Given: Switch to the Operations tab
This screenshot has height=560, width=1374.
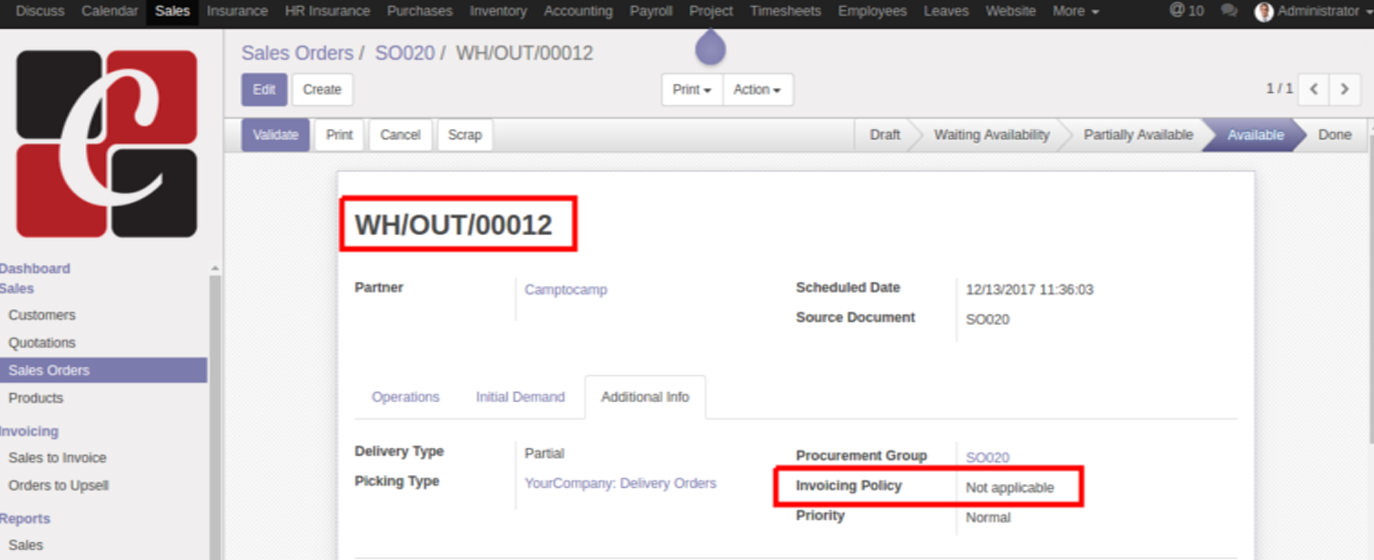Looking at the screenshot, I should (405, 397).
